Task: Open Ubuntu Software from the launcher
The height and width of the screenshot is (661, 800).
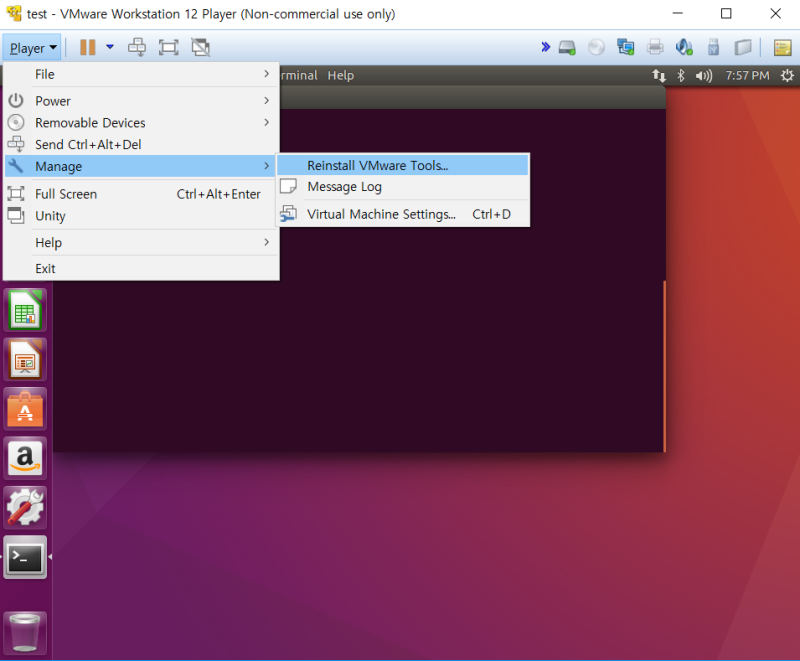Action: [x=25, y=409]
